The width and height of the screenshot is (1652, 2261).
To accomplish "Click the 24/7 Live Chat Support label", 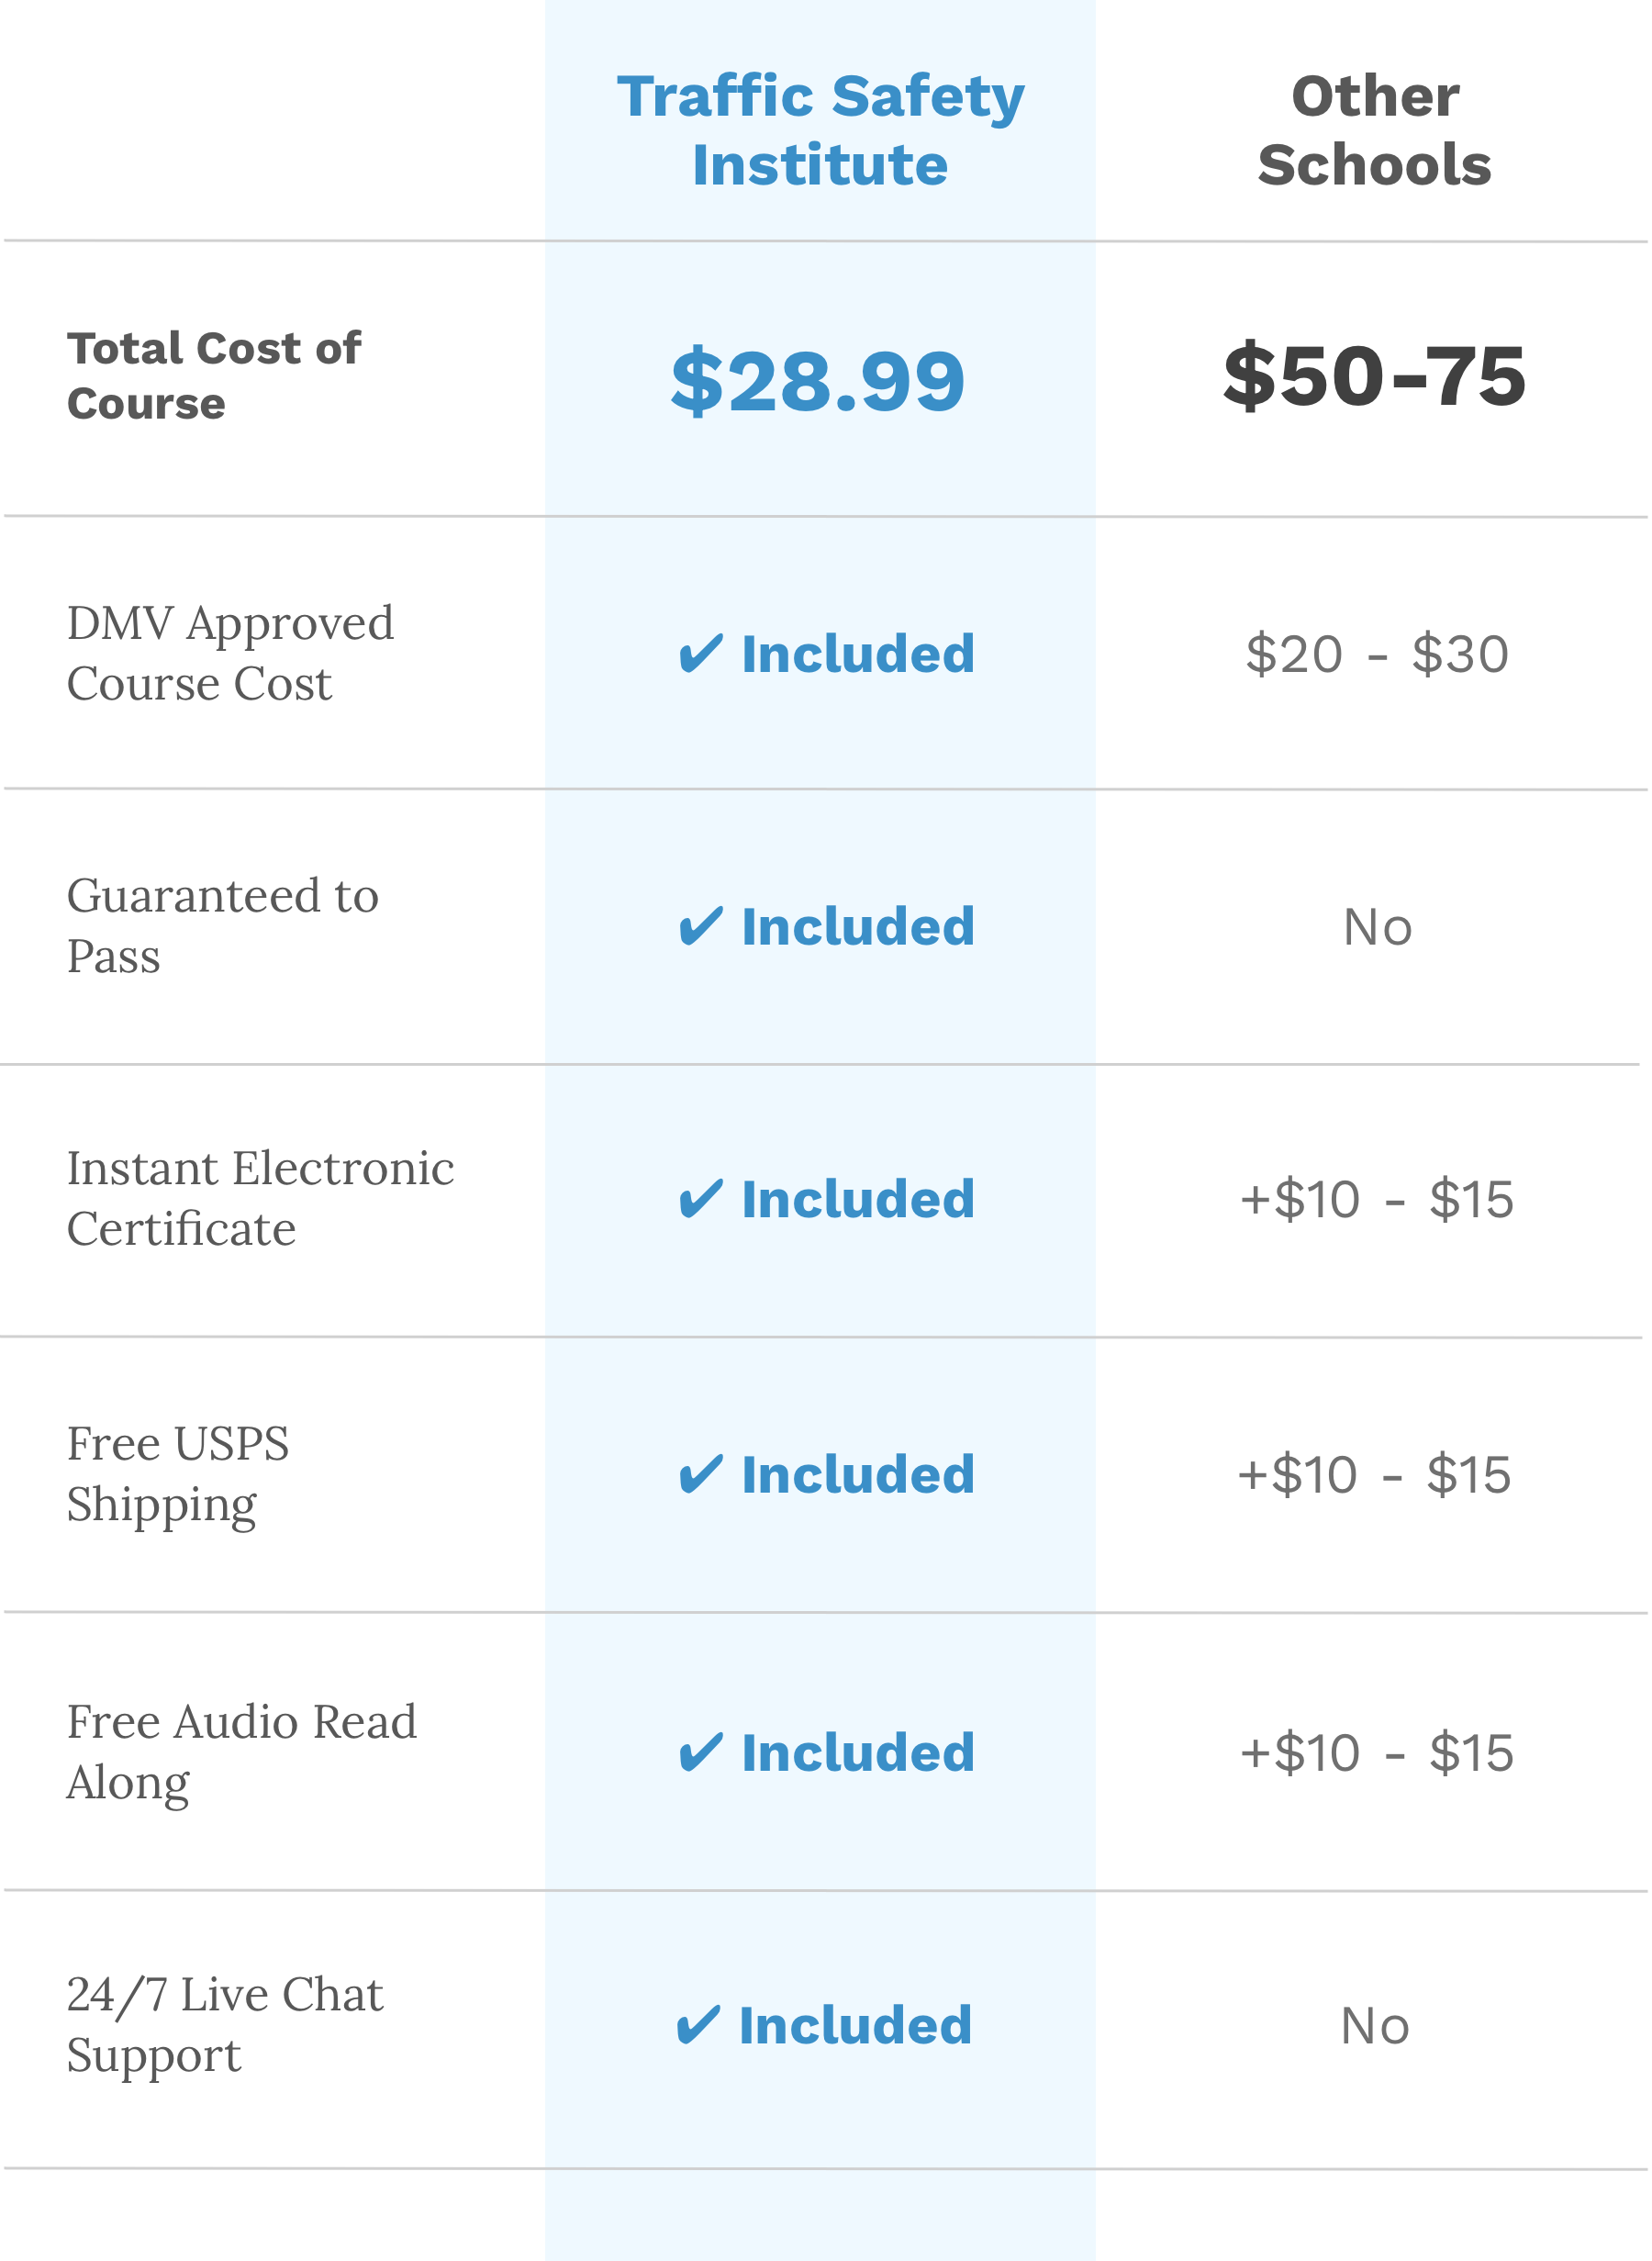I will click(225, 2026).
